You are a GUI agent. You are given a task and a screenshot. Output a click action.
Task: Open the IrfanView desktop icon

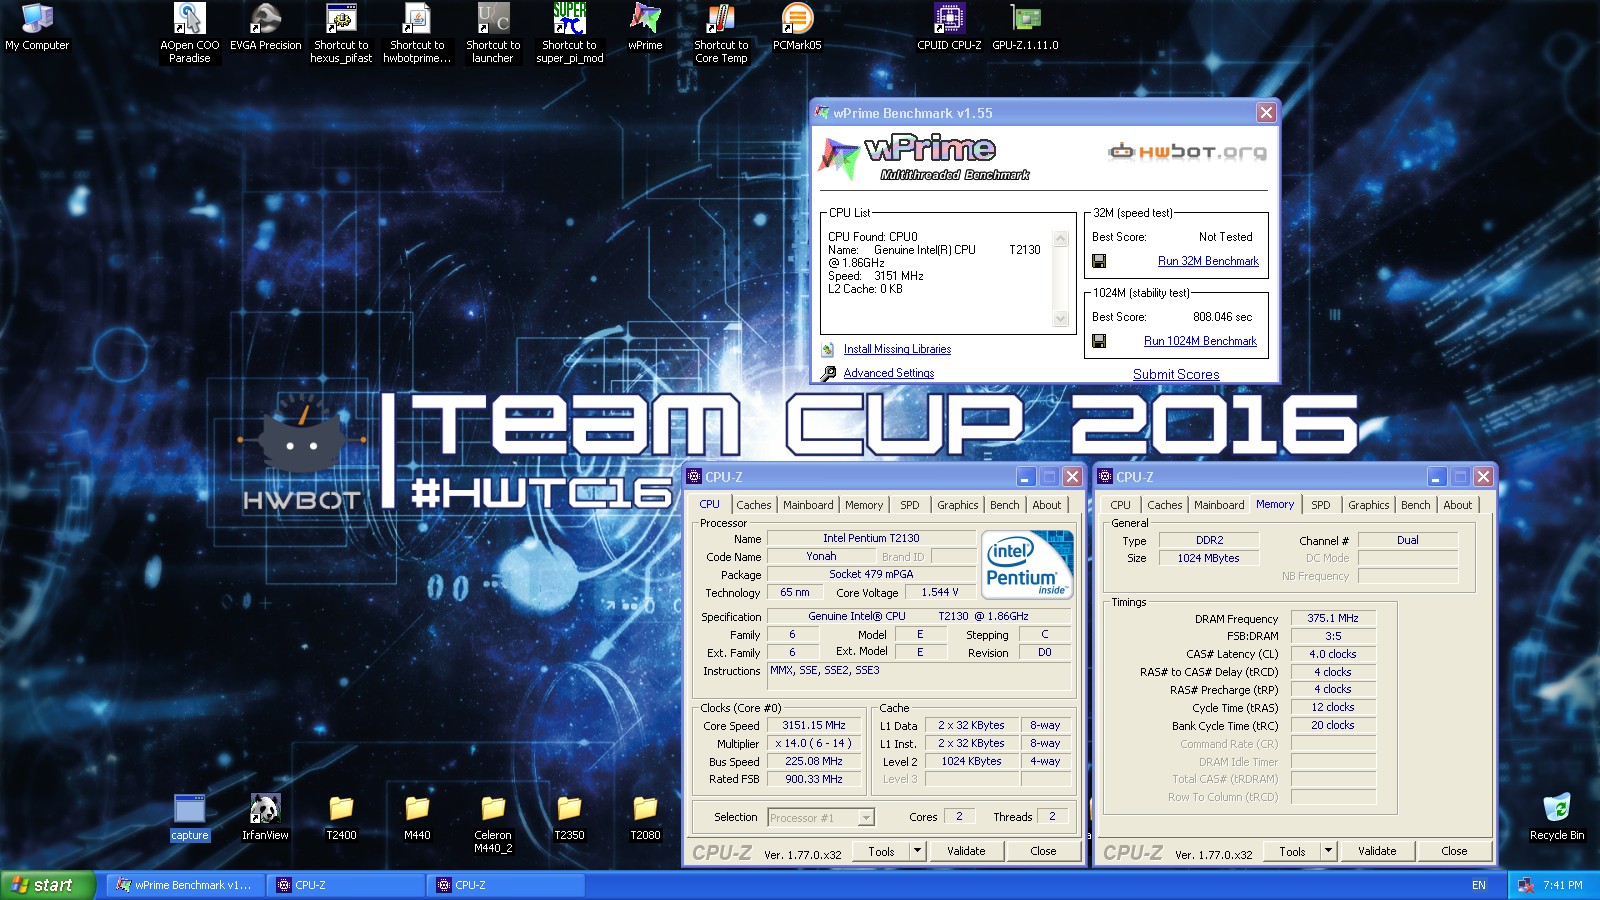click(x=265, y=808)
